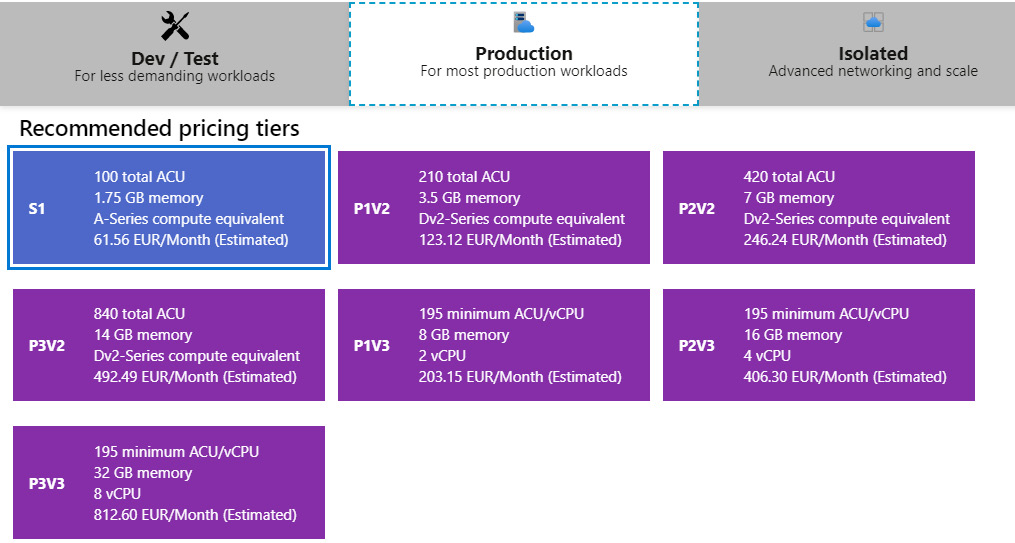Choose the P1V2 pricing tier
The image size is (1015, 543).
[x=494, y=208]
